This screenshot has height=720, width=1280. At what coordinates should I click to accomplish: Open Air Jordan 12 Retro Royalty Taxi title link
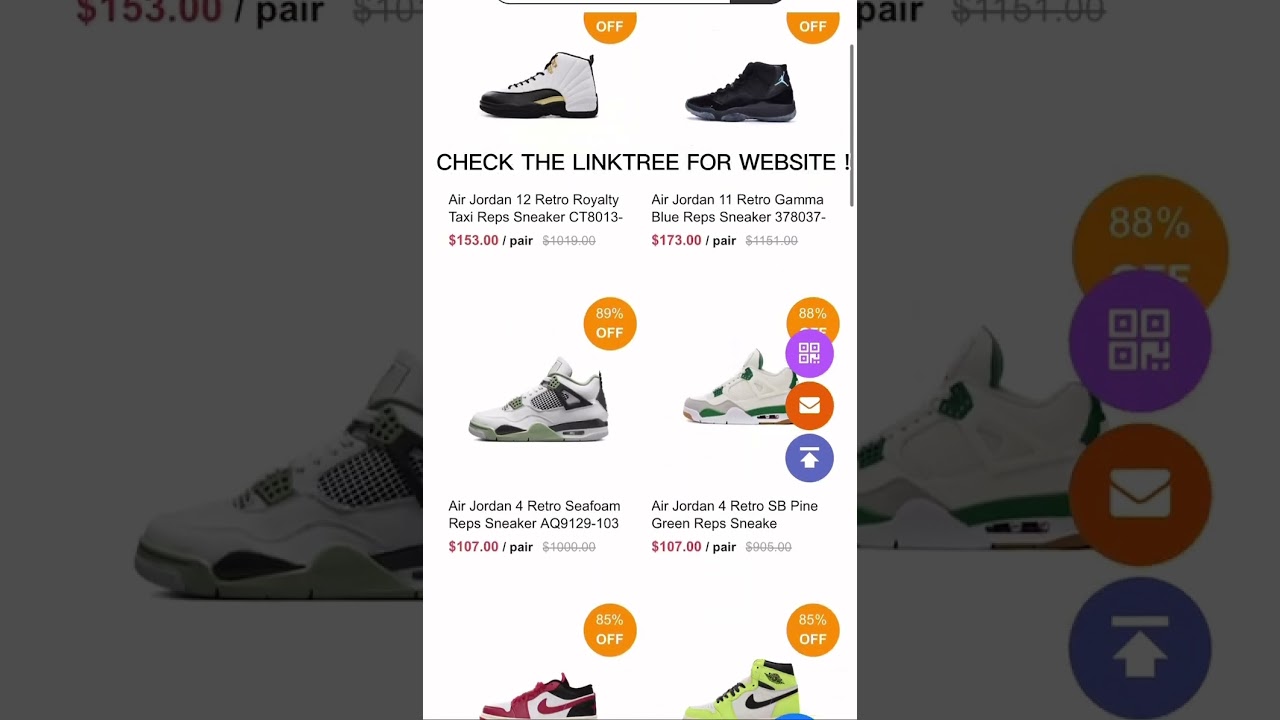[536, 208]
